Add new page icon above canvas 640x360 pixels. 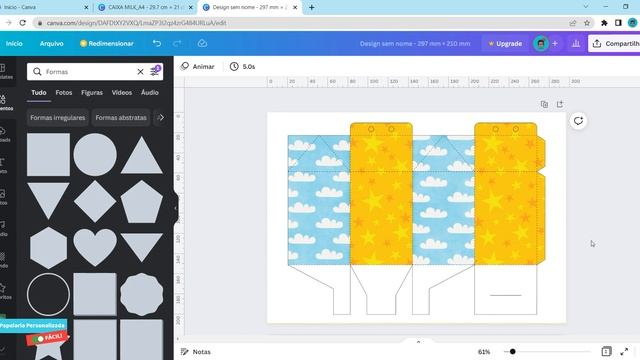click(x=560, y=104)
